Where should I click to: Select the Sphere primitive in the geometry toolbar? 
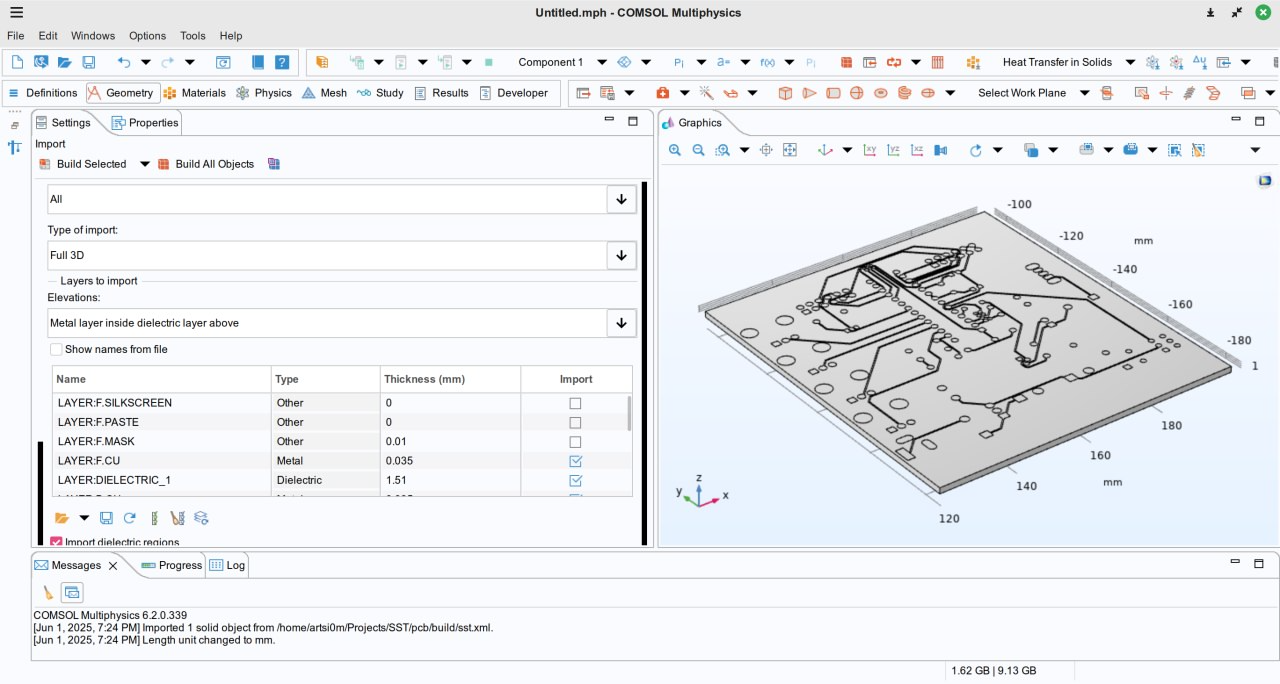pos(856,93)
